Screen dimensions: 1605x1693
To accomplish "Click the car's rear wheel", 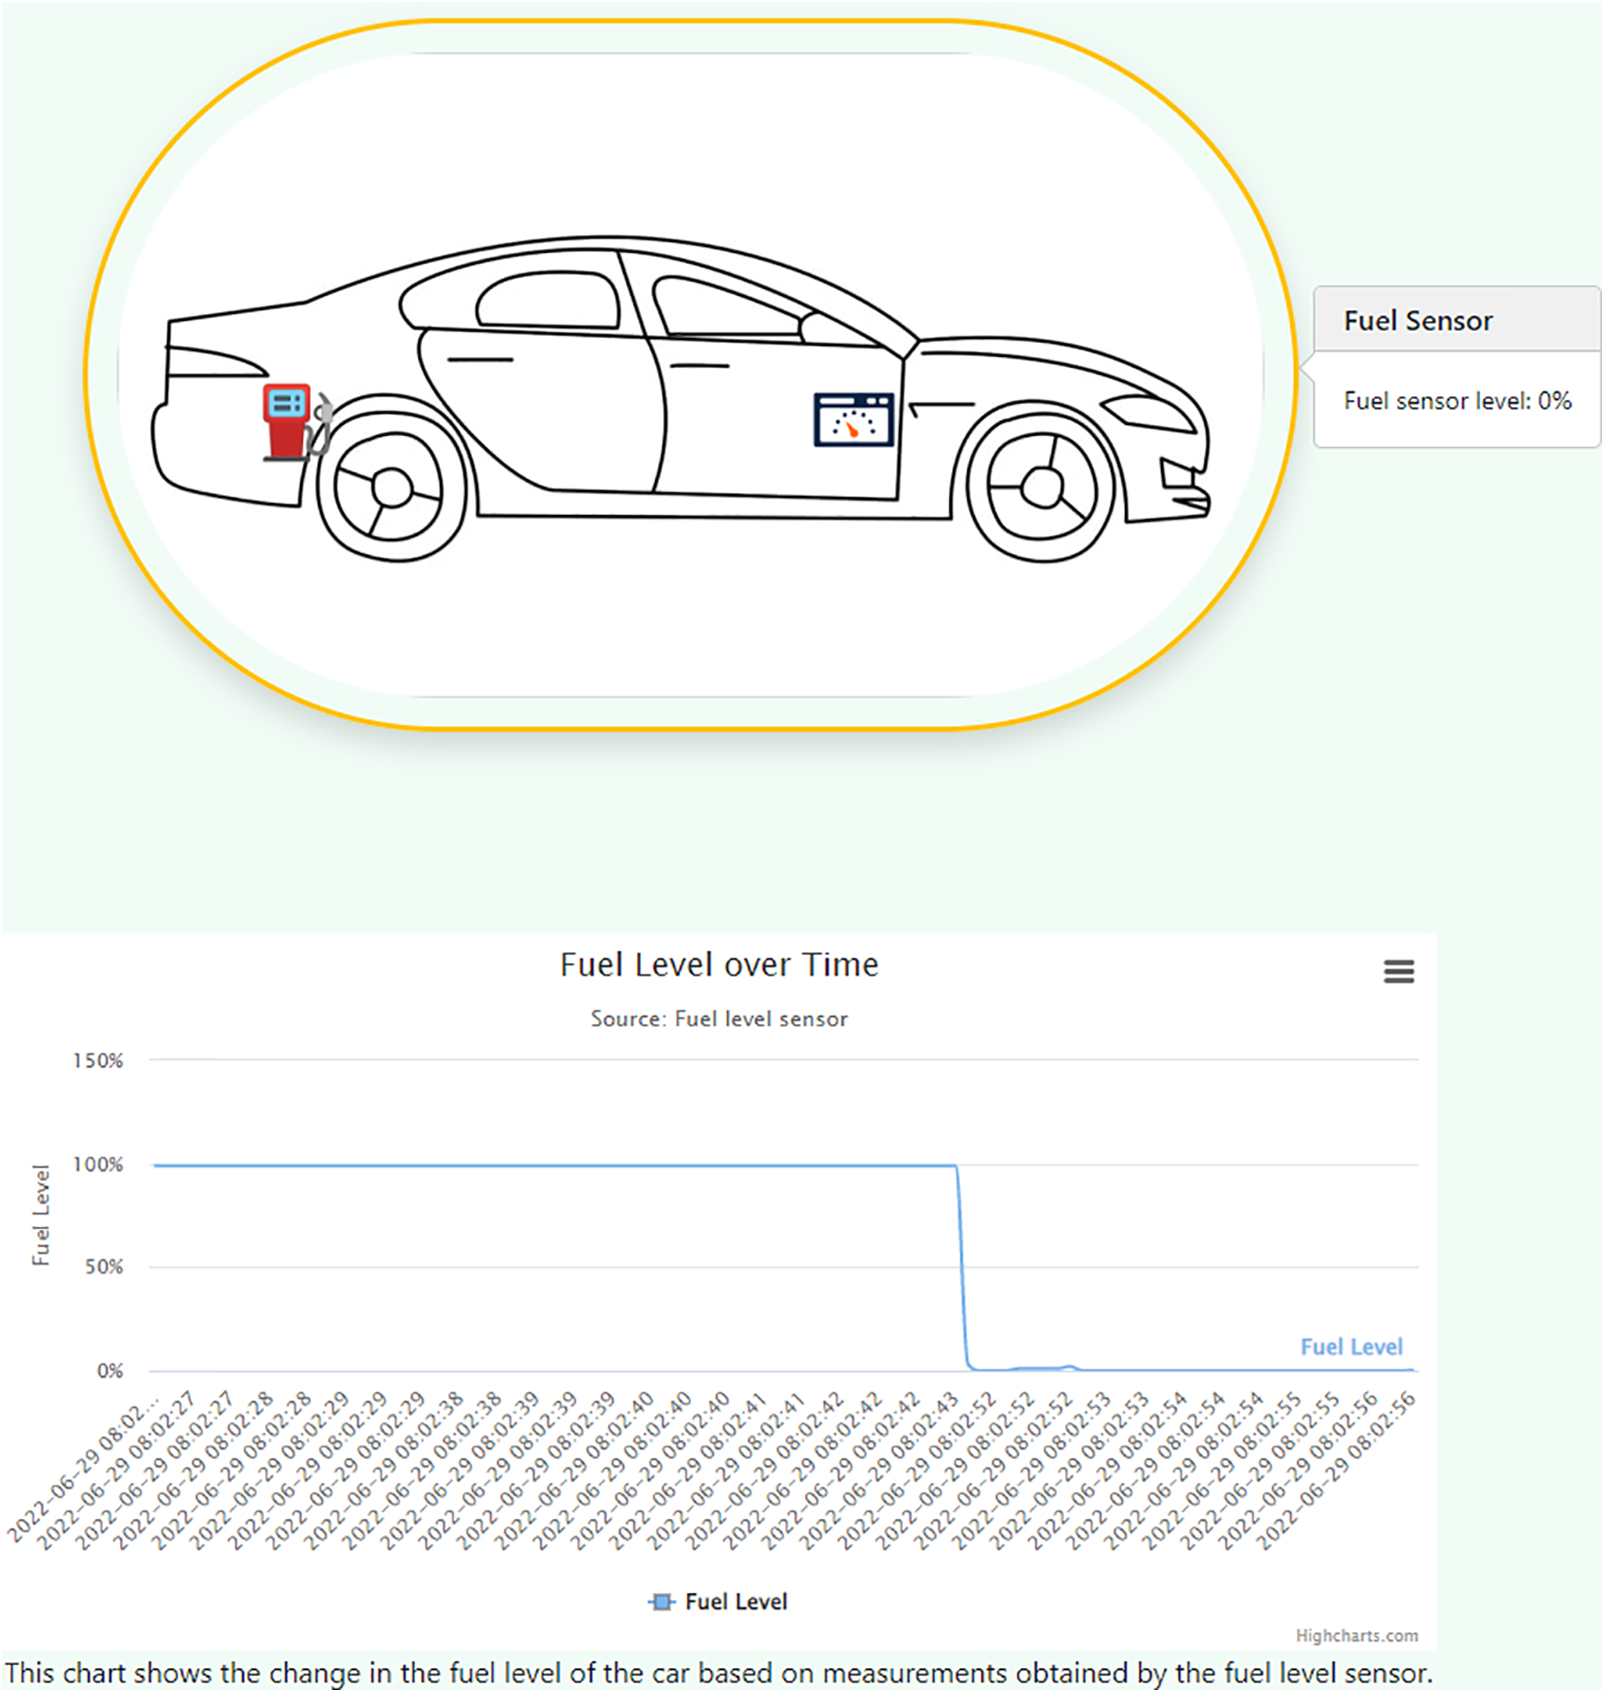I will pyautogui.click(x=391, y=488).
